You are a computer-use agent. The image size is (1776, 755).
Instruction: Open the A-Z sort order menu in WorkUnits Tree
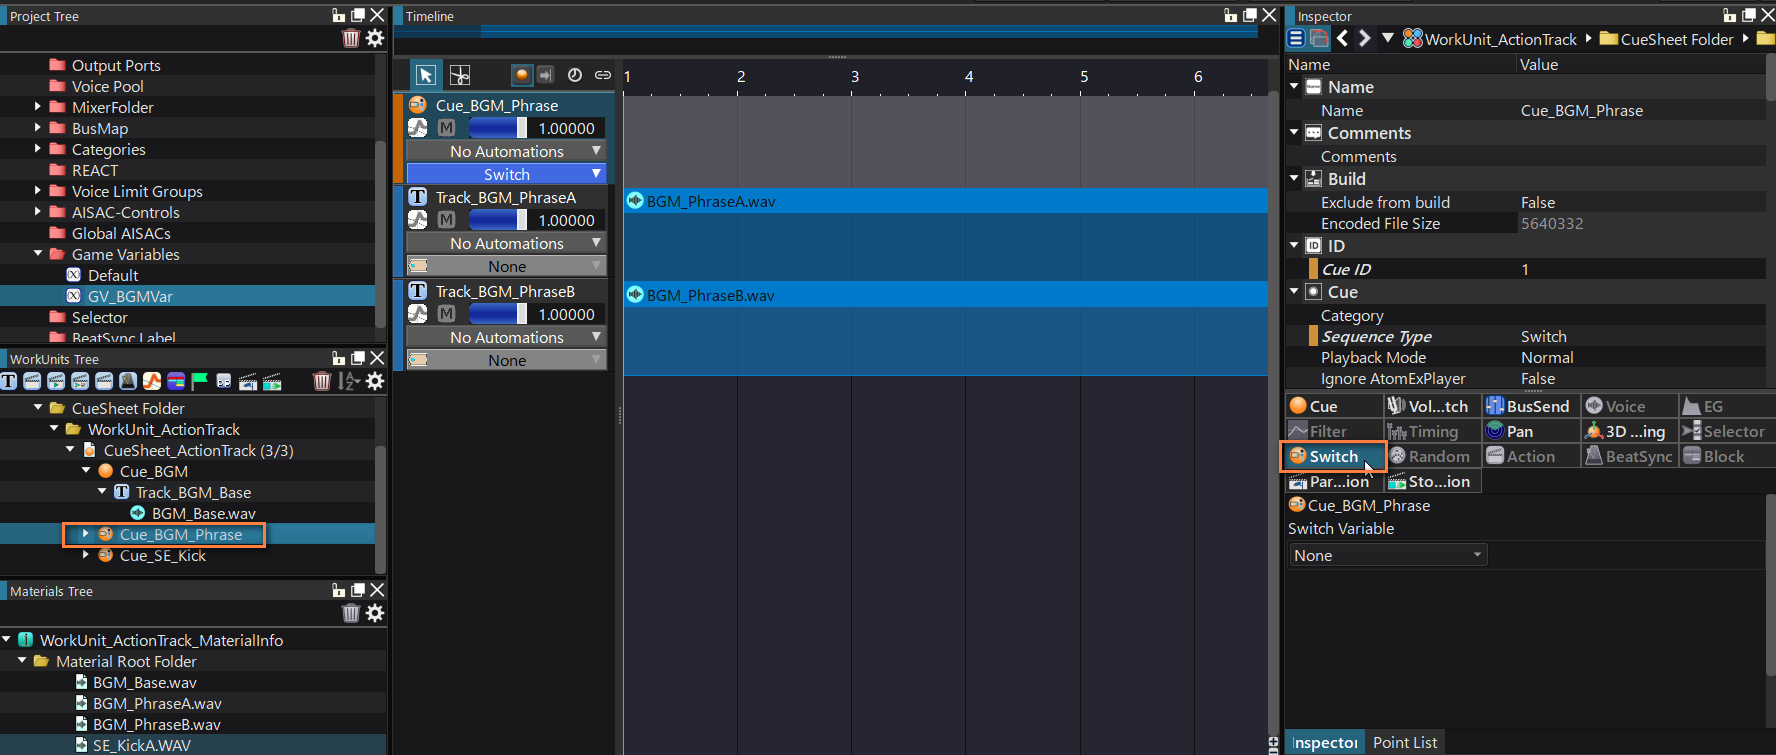(x=349, y=381)
